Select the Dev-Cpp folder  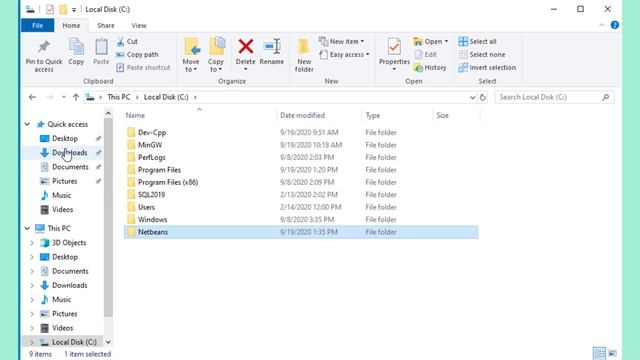point(152,133)
